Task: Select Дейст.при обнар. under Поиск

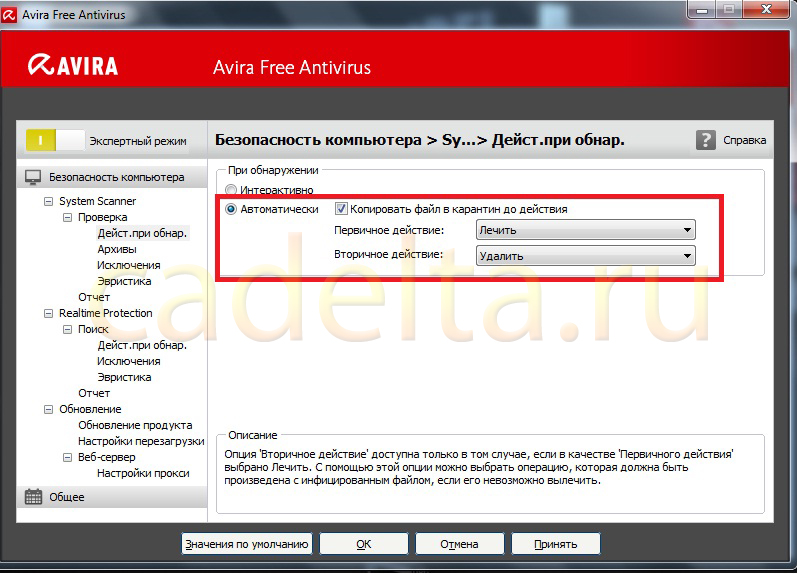Action: [x=142, y=345]
